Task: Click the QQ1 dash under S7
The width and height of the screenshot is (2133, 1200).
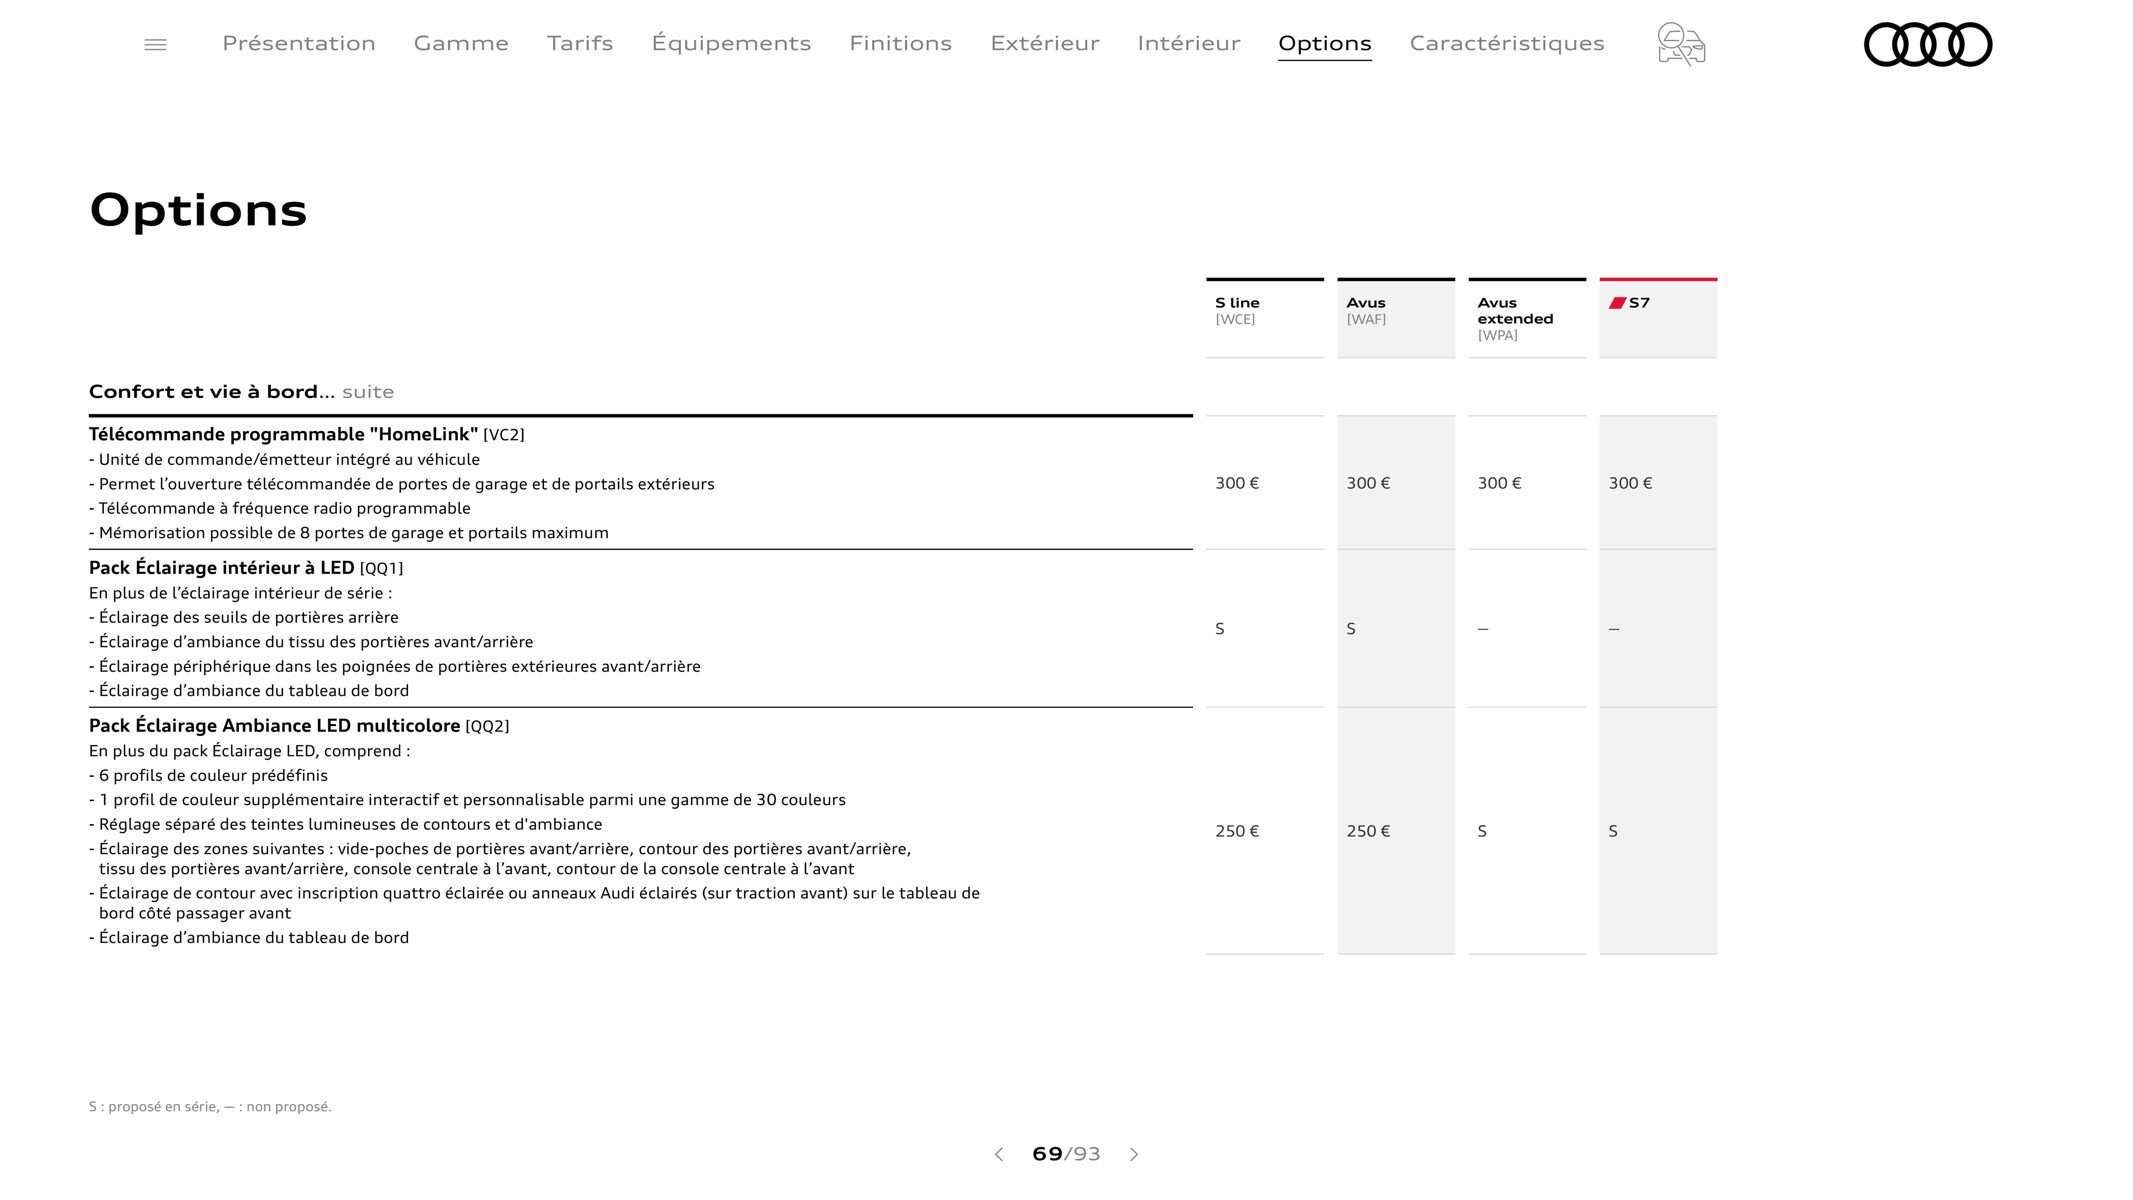Action: (x=1614, y=629)
